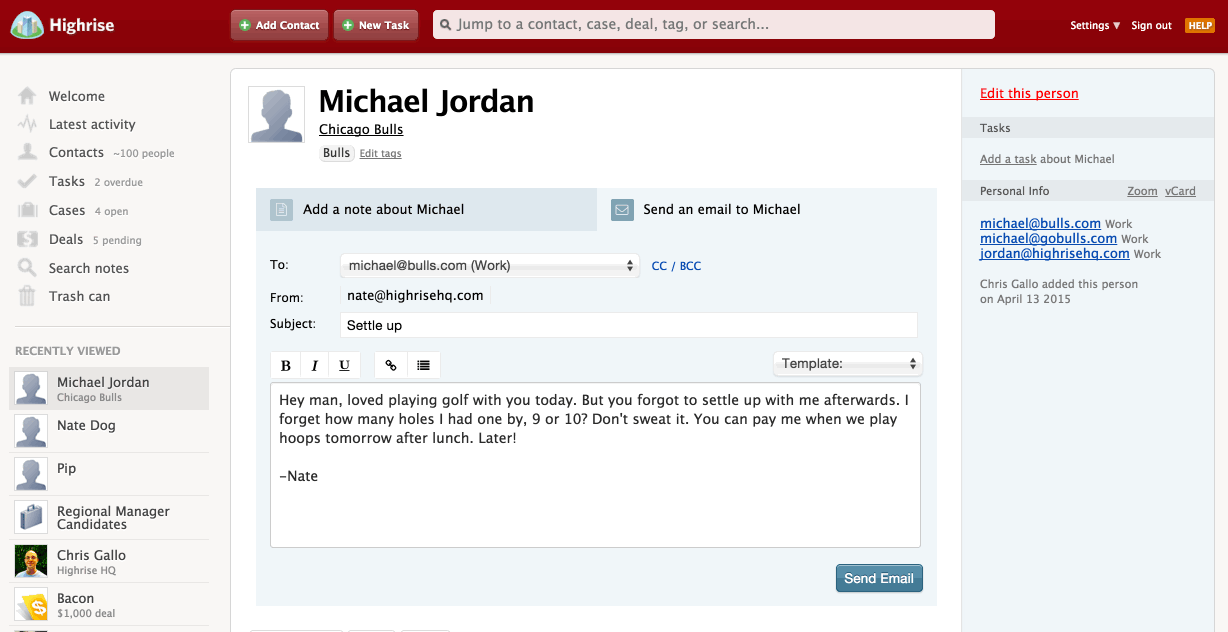The image size is (1228, 632).
Task: Click the green plus on Add Contact
Action: pos(245,25)
